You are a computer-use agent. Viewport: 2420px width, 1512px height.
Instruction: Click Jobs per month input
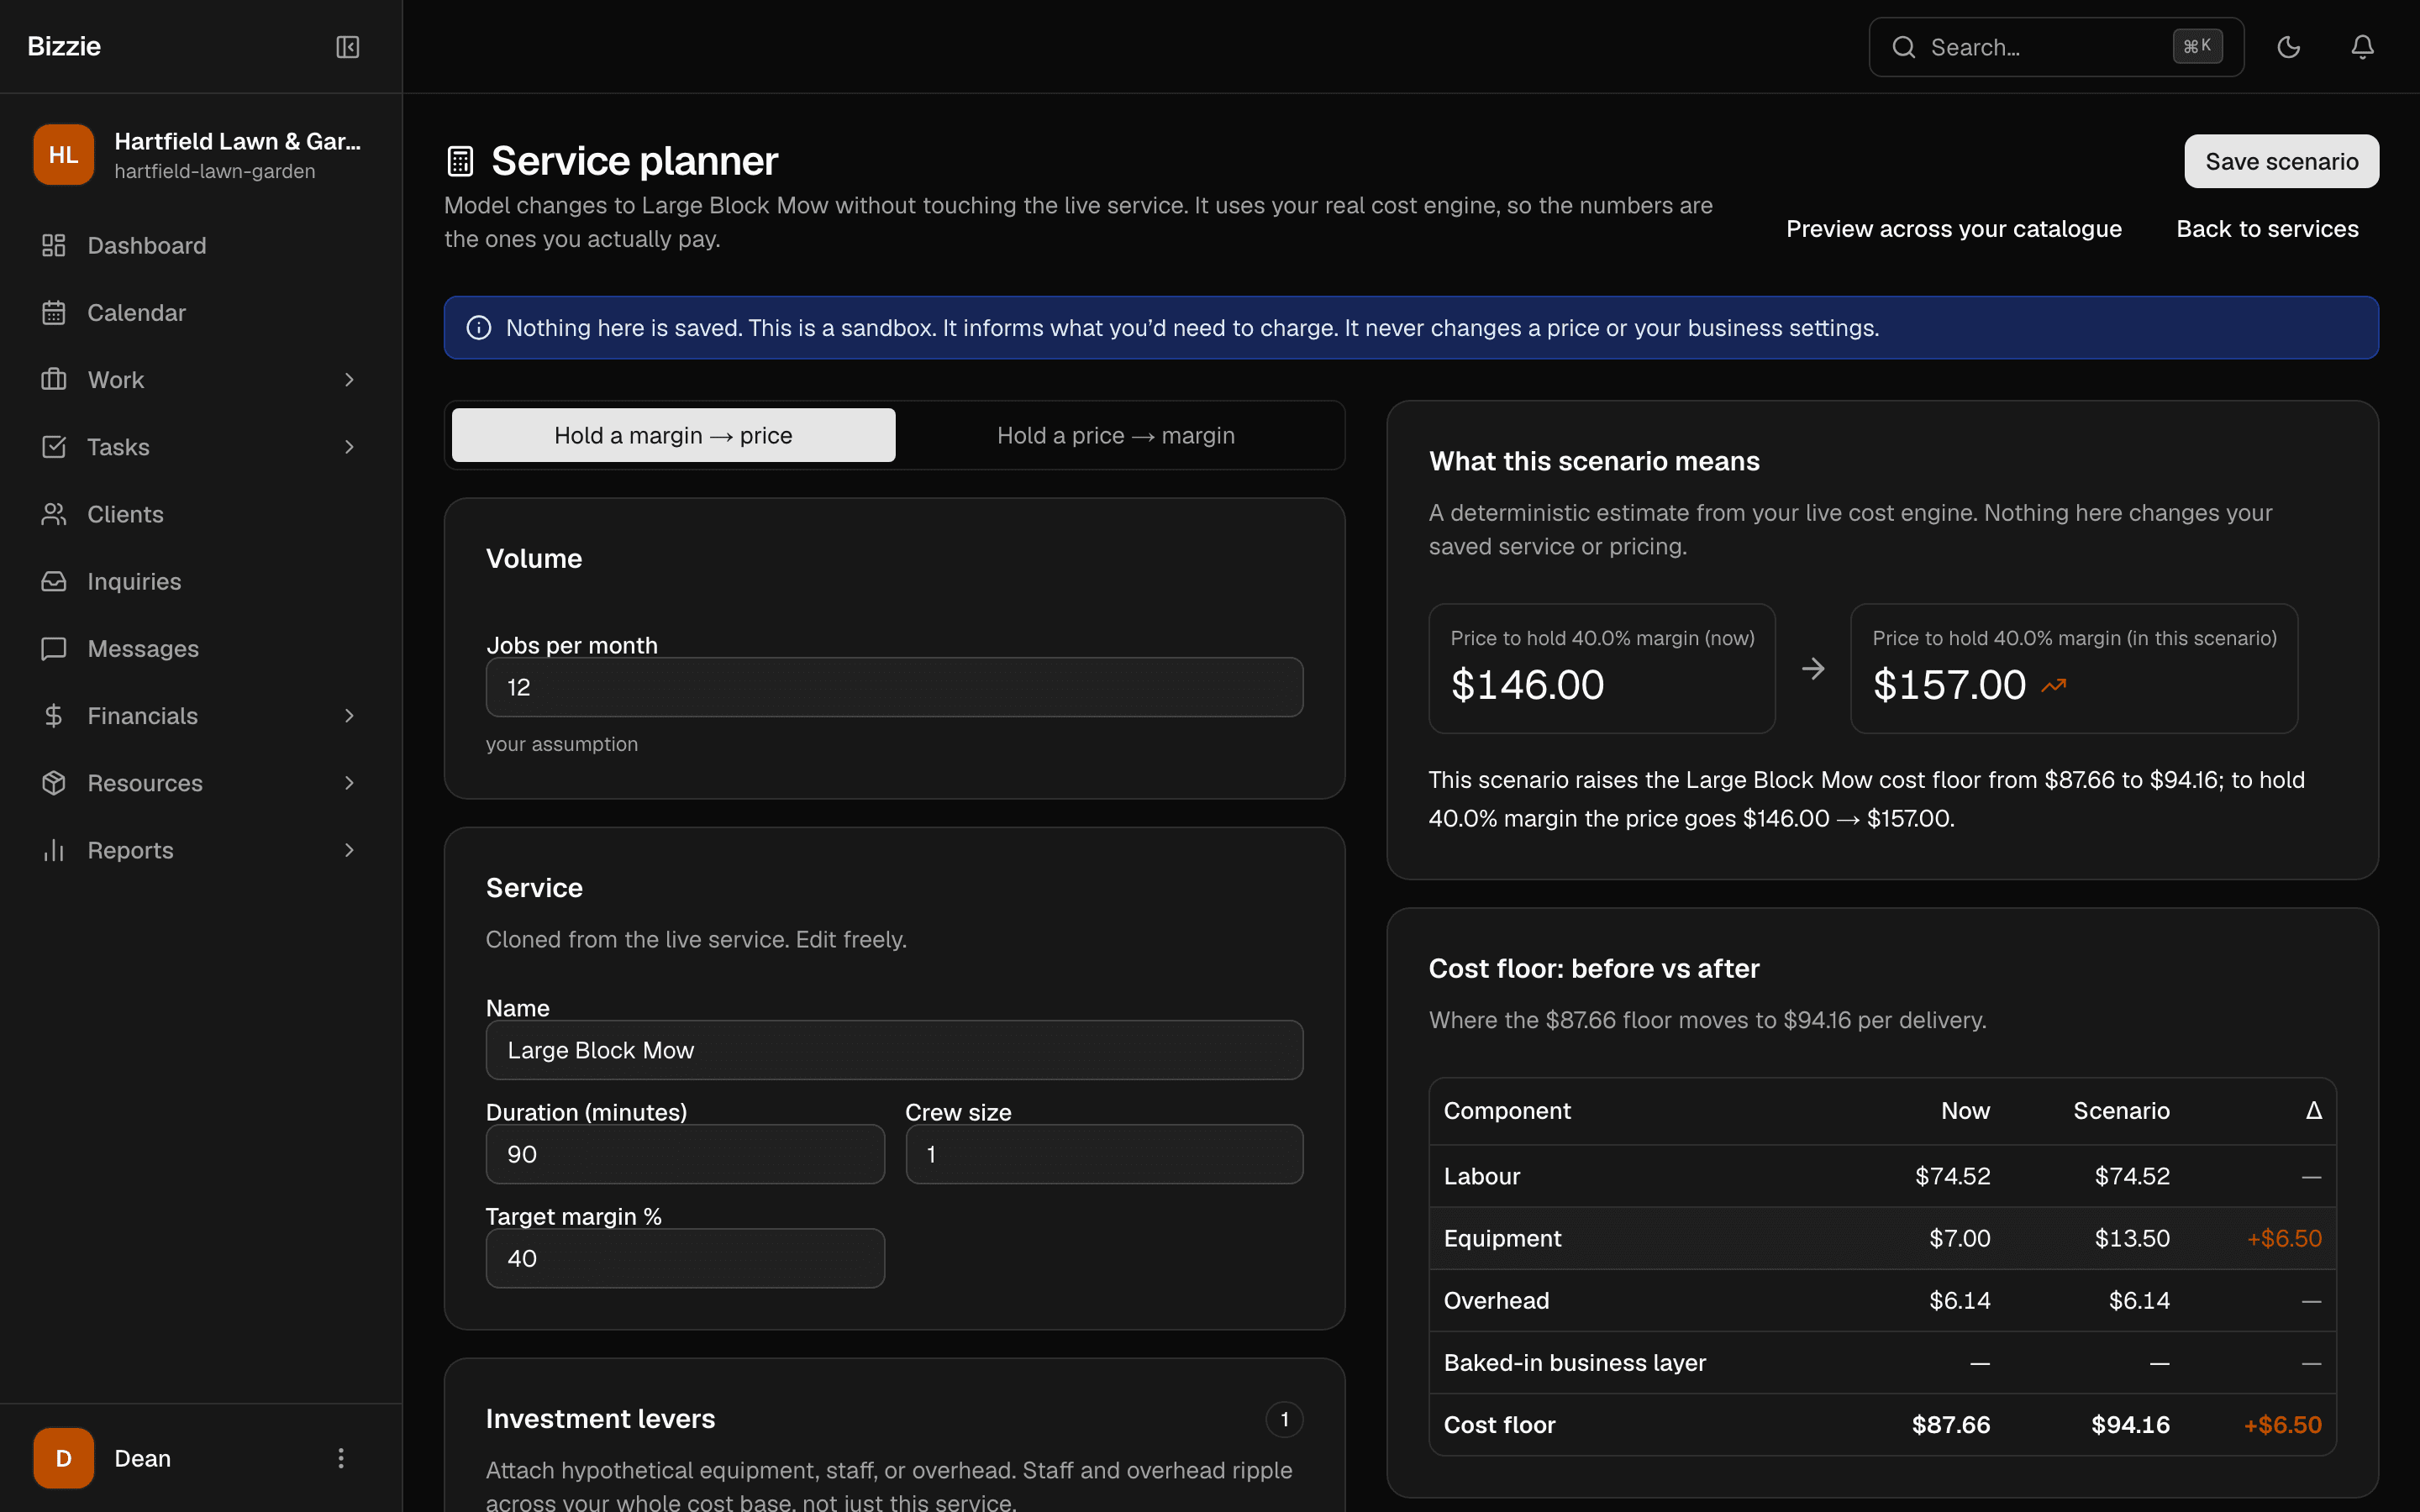(x=894, y=687)
